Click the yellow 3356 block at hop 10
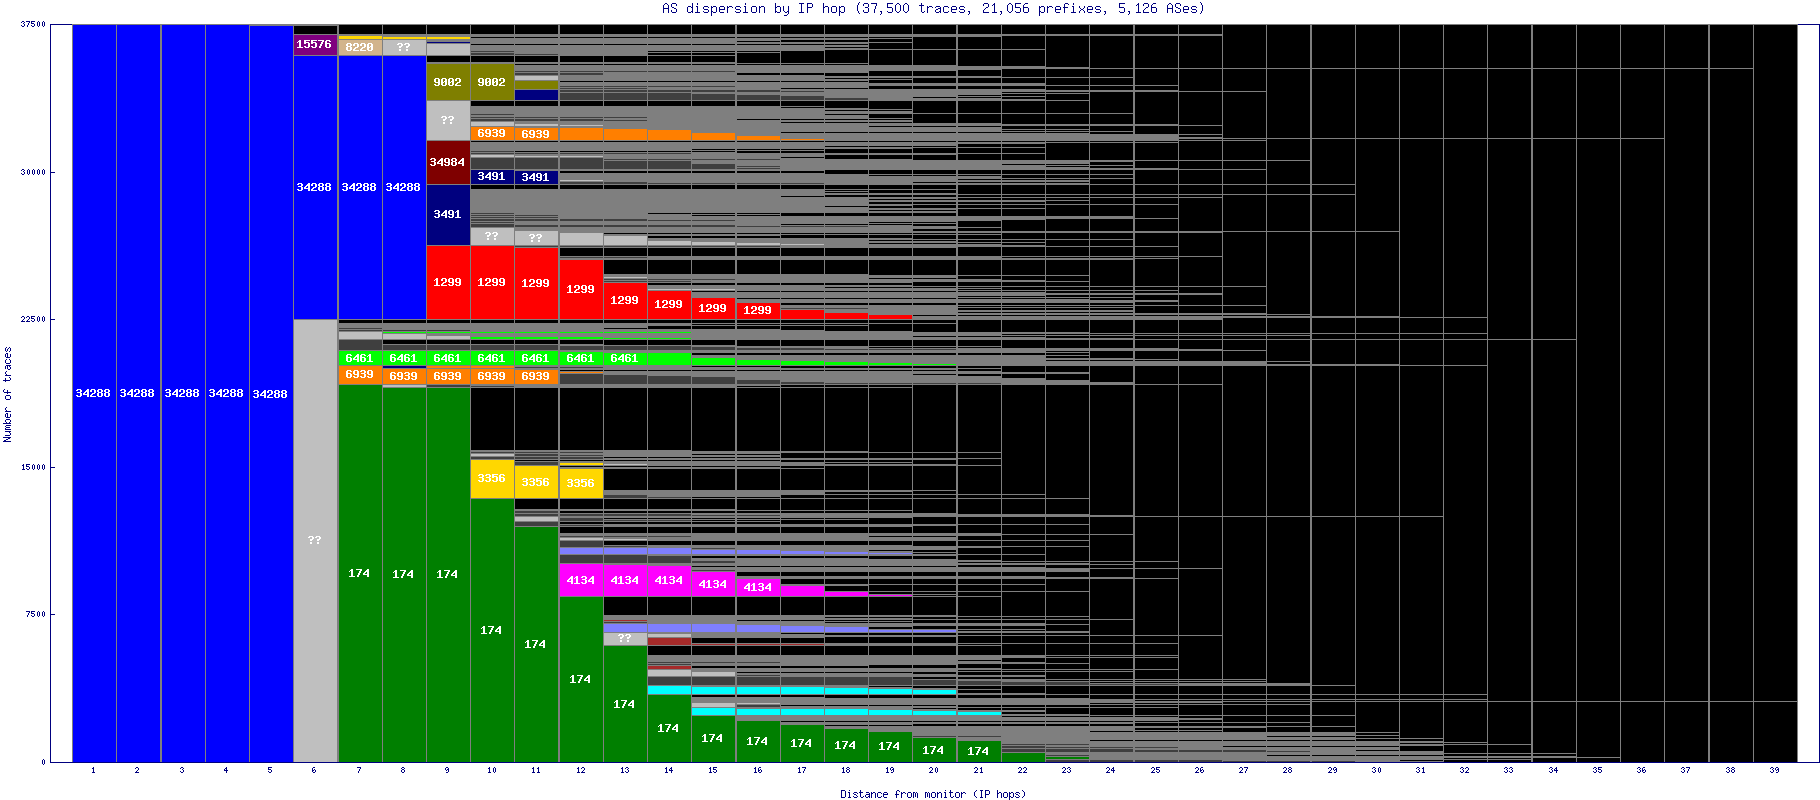Viewport: 1820px width, 800px height. click(x=492, y=478)
